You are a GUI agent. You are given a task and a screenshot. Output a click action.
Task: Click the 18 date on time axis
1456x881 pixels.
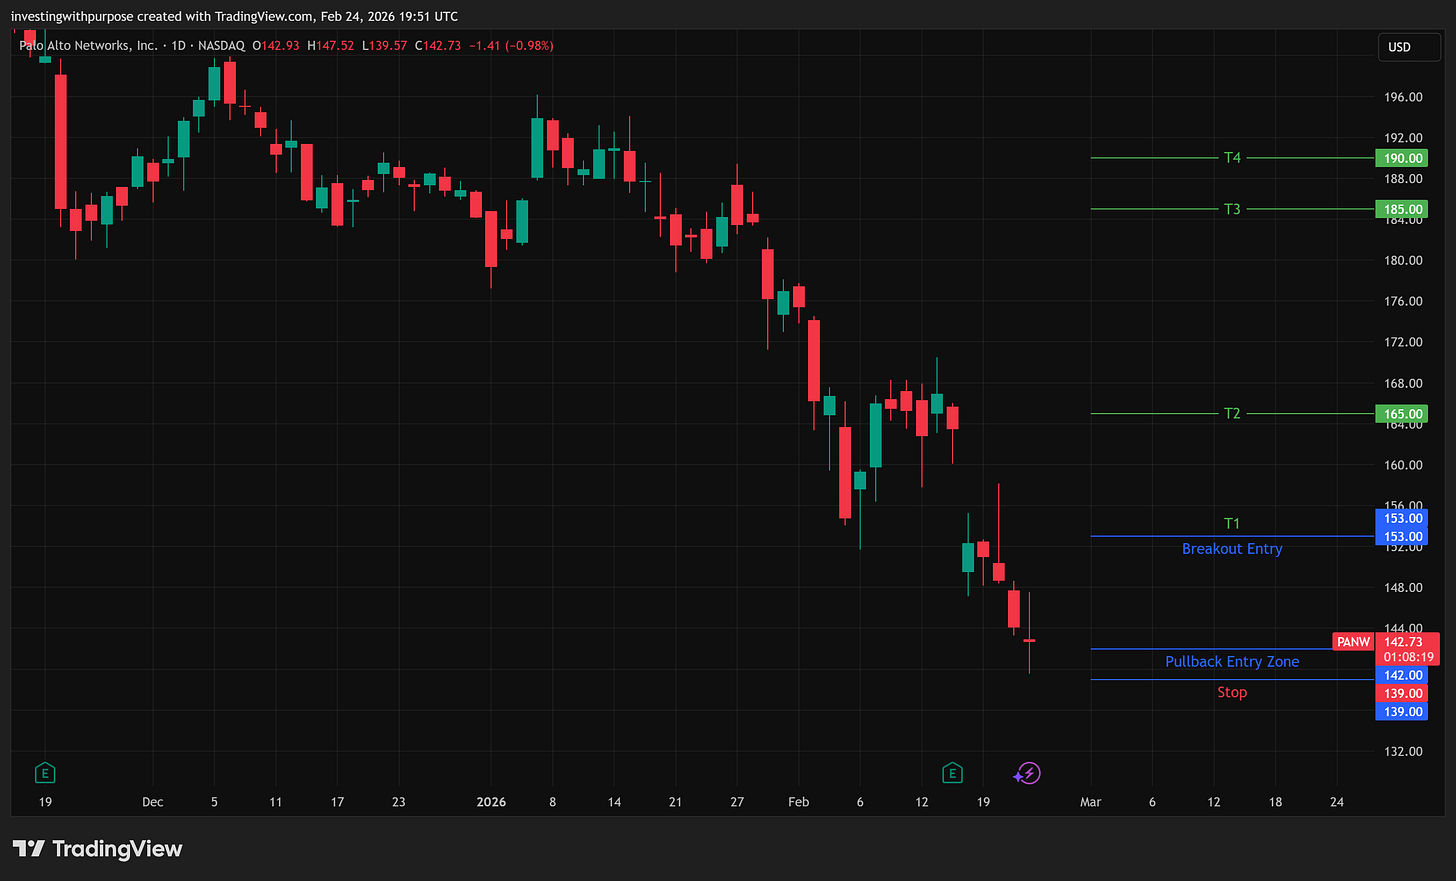click(x=1275, y=802)
